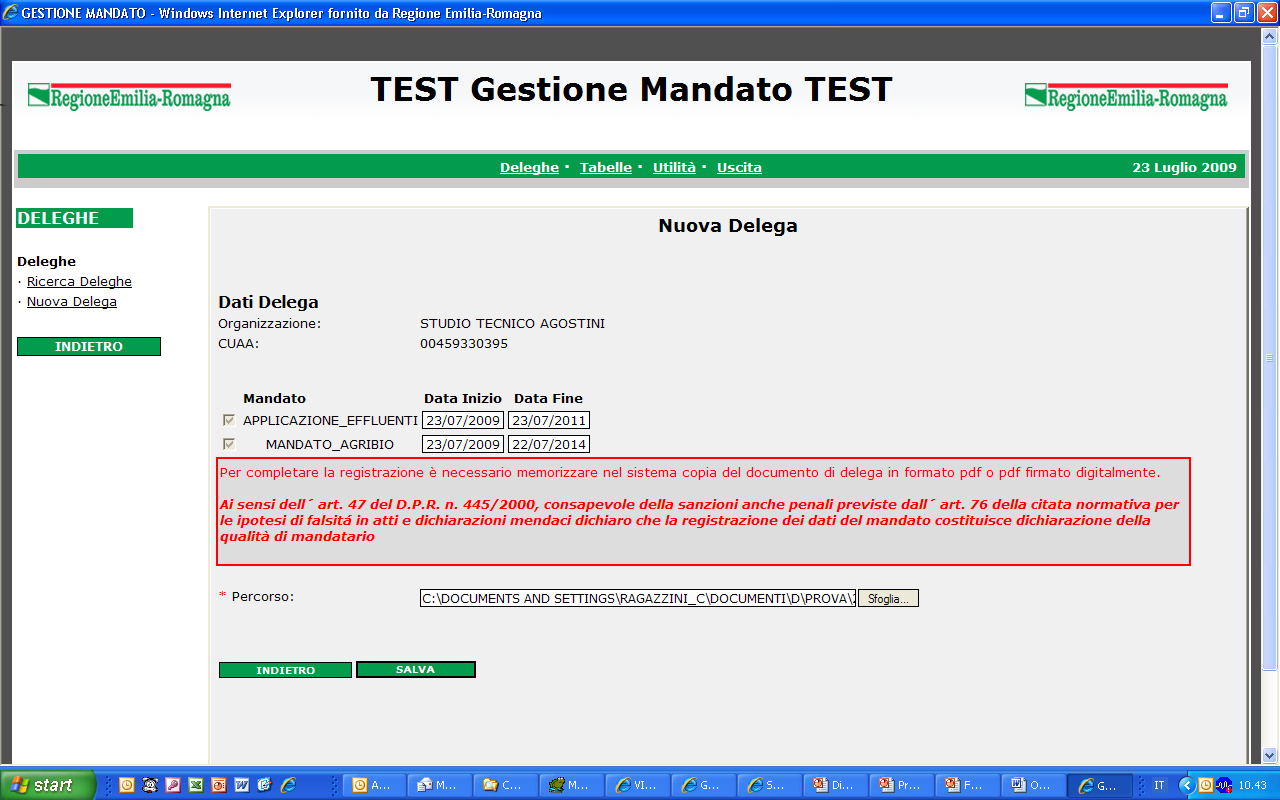Click the taskbar clock showing 10.43

[1253, 785]
